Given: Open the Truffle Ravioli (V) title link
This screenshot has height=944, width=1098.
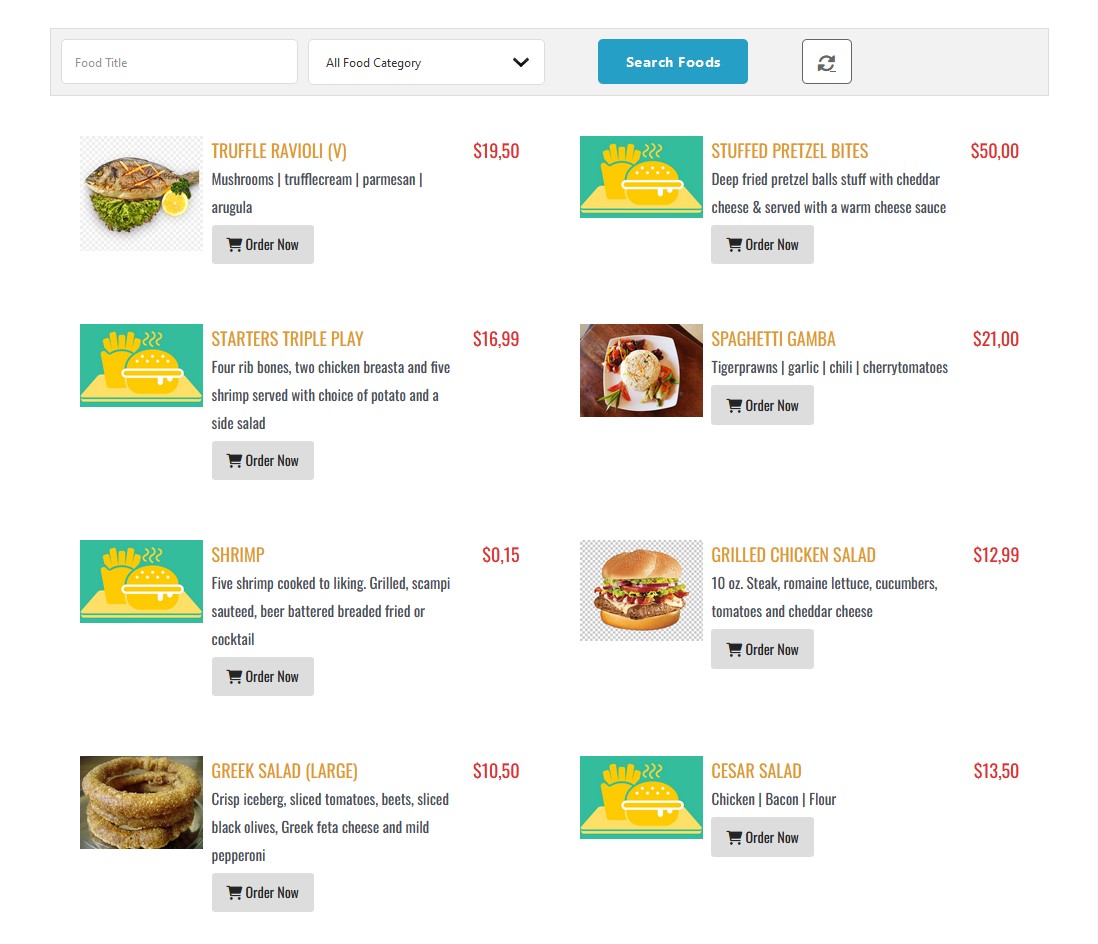Looking at the screenshot, I should coord(279,151).
